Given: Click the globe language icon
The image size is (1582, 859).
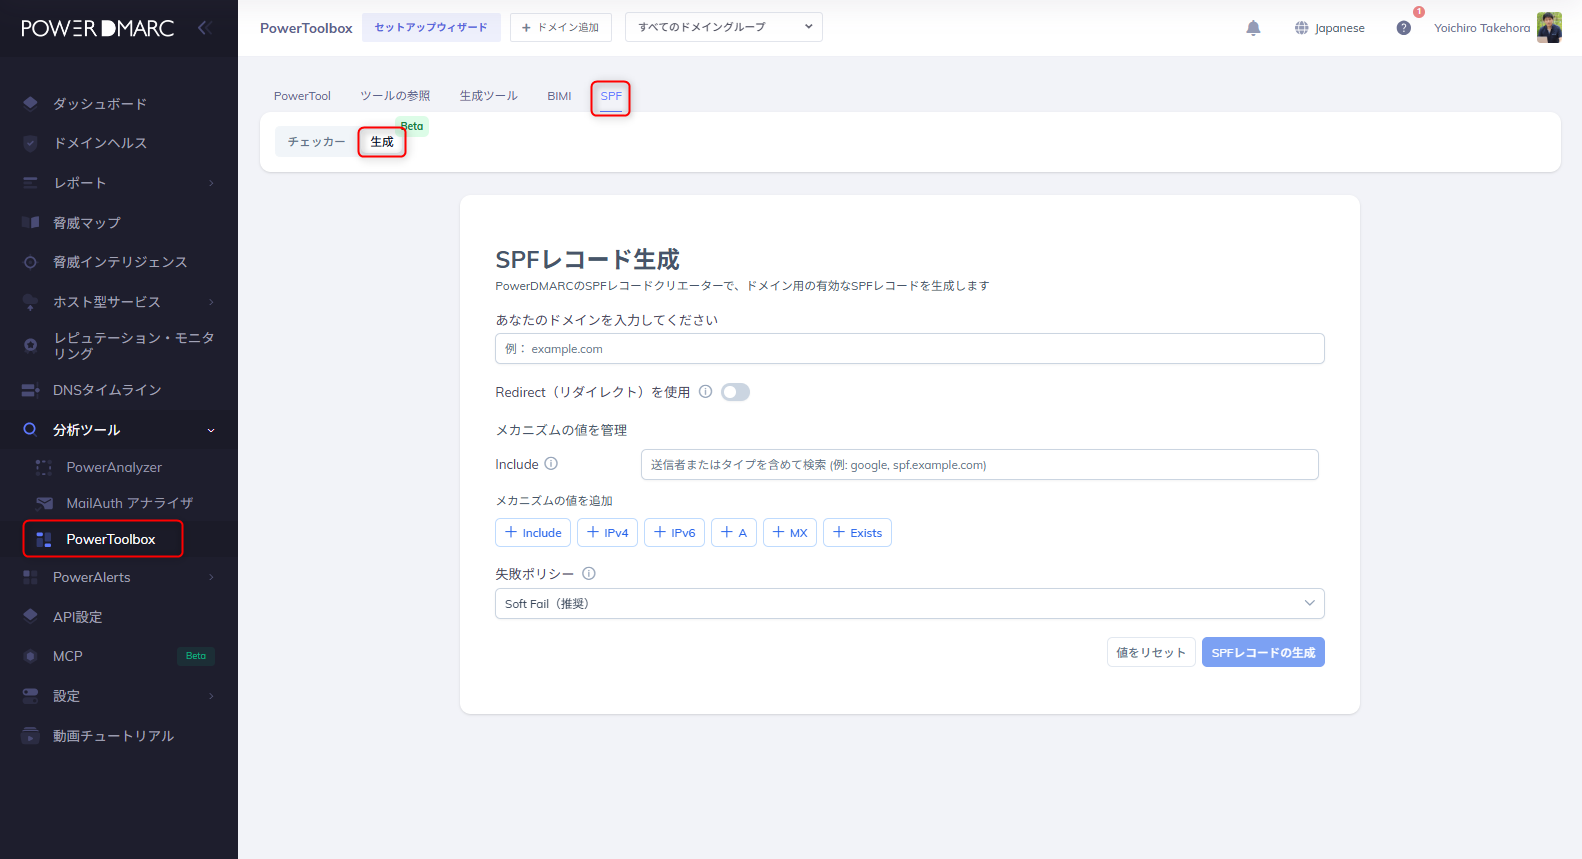Looking at the screenshot, I should click(x=1301, y=28).
